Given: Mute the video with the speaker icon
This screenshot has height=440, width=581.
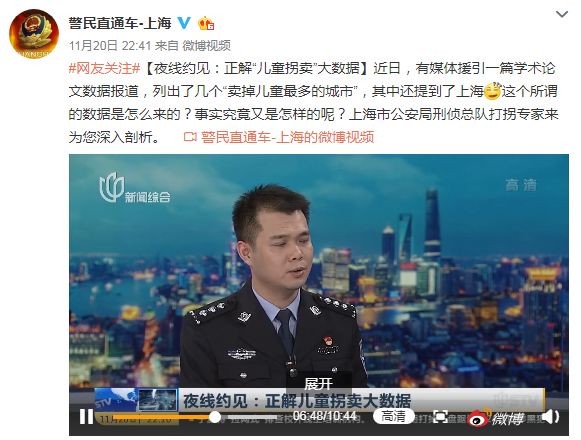Looking at the screenshot, I should pos(550,417).
